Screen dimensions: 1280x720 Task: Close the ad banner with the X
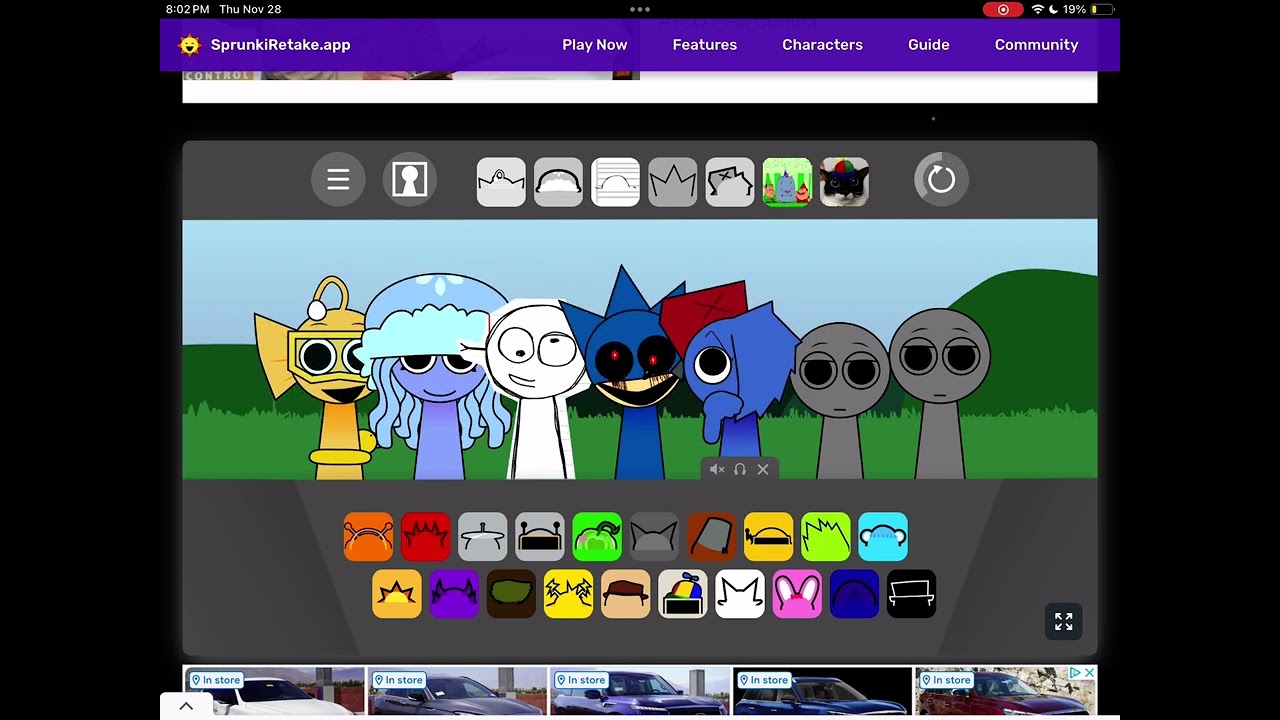[1089, 673]
